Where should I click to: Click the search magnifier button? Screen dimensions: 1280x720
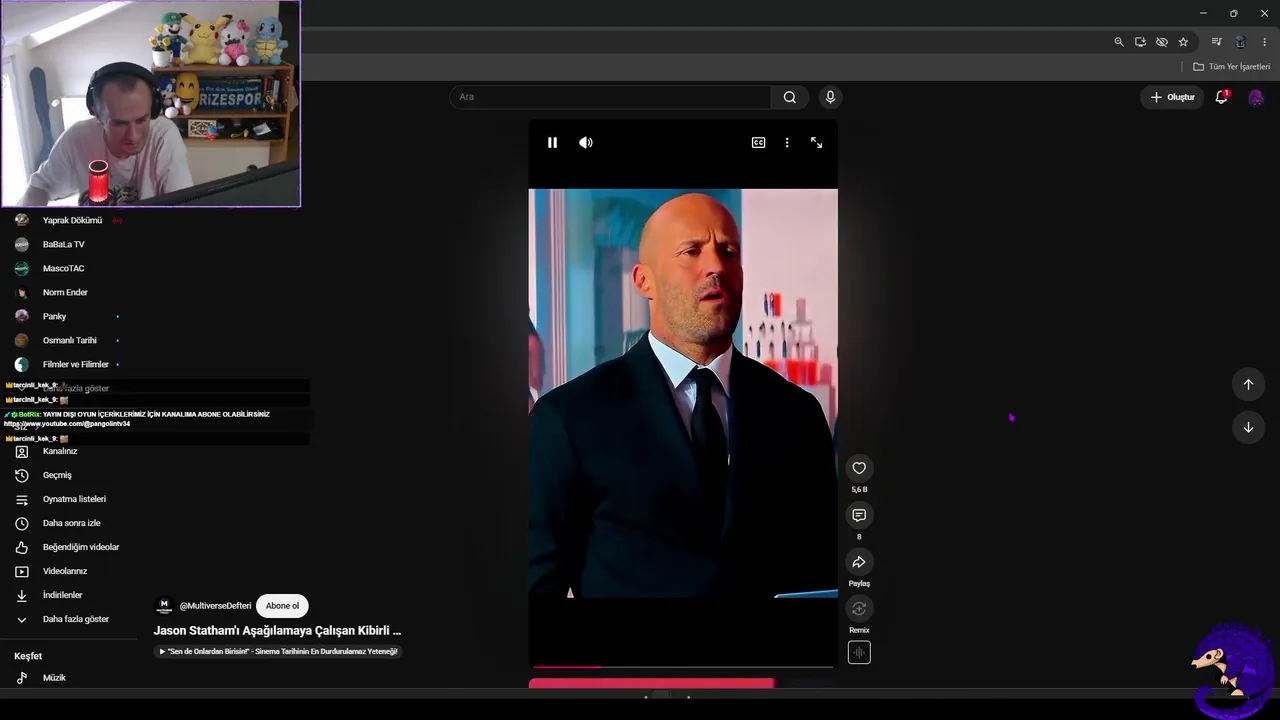pos(790,97)
